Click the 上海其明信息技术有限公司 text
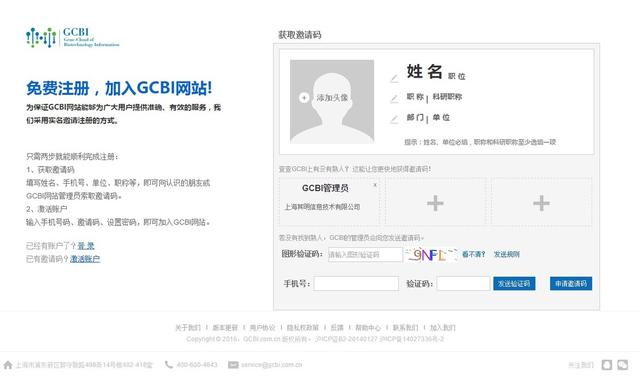 [322, 207]
